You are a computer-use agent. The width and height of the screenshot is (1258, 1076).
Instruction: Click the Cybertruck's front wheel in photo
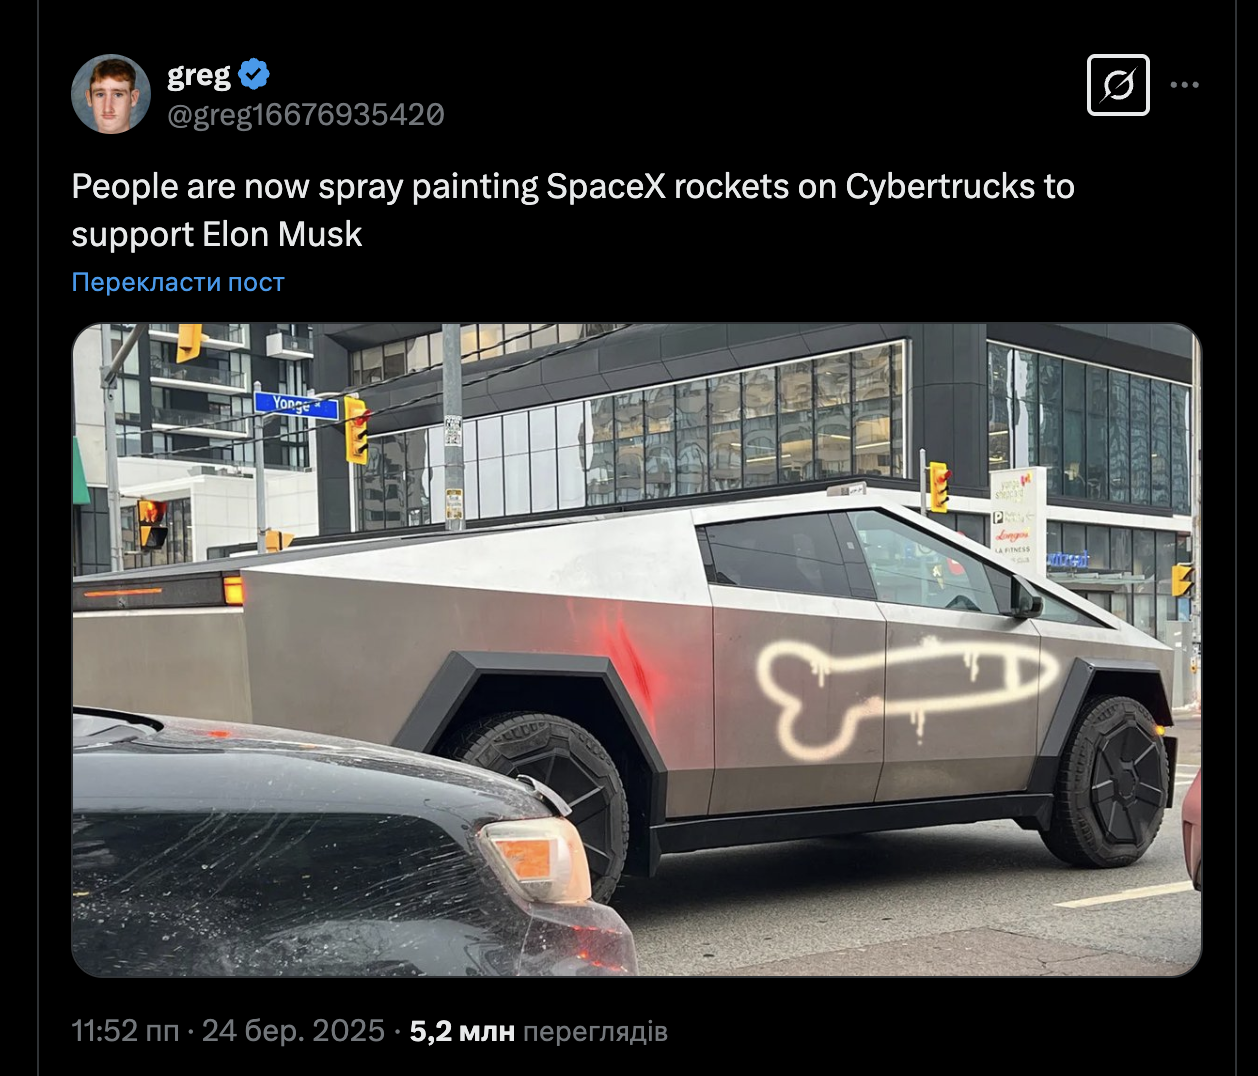1112,781
